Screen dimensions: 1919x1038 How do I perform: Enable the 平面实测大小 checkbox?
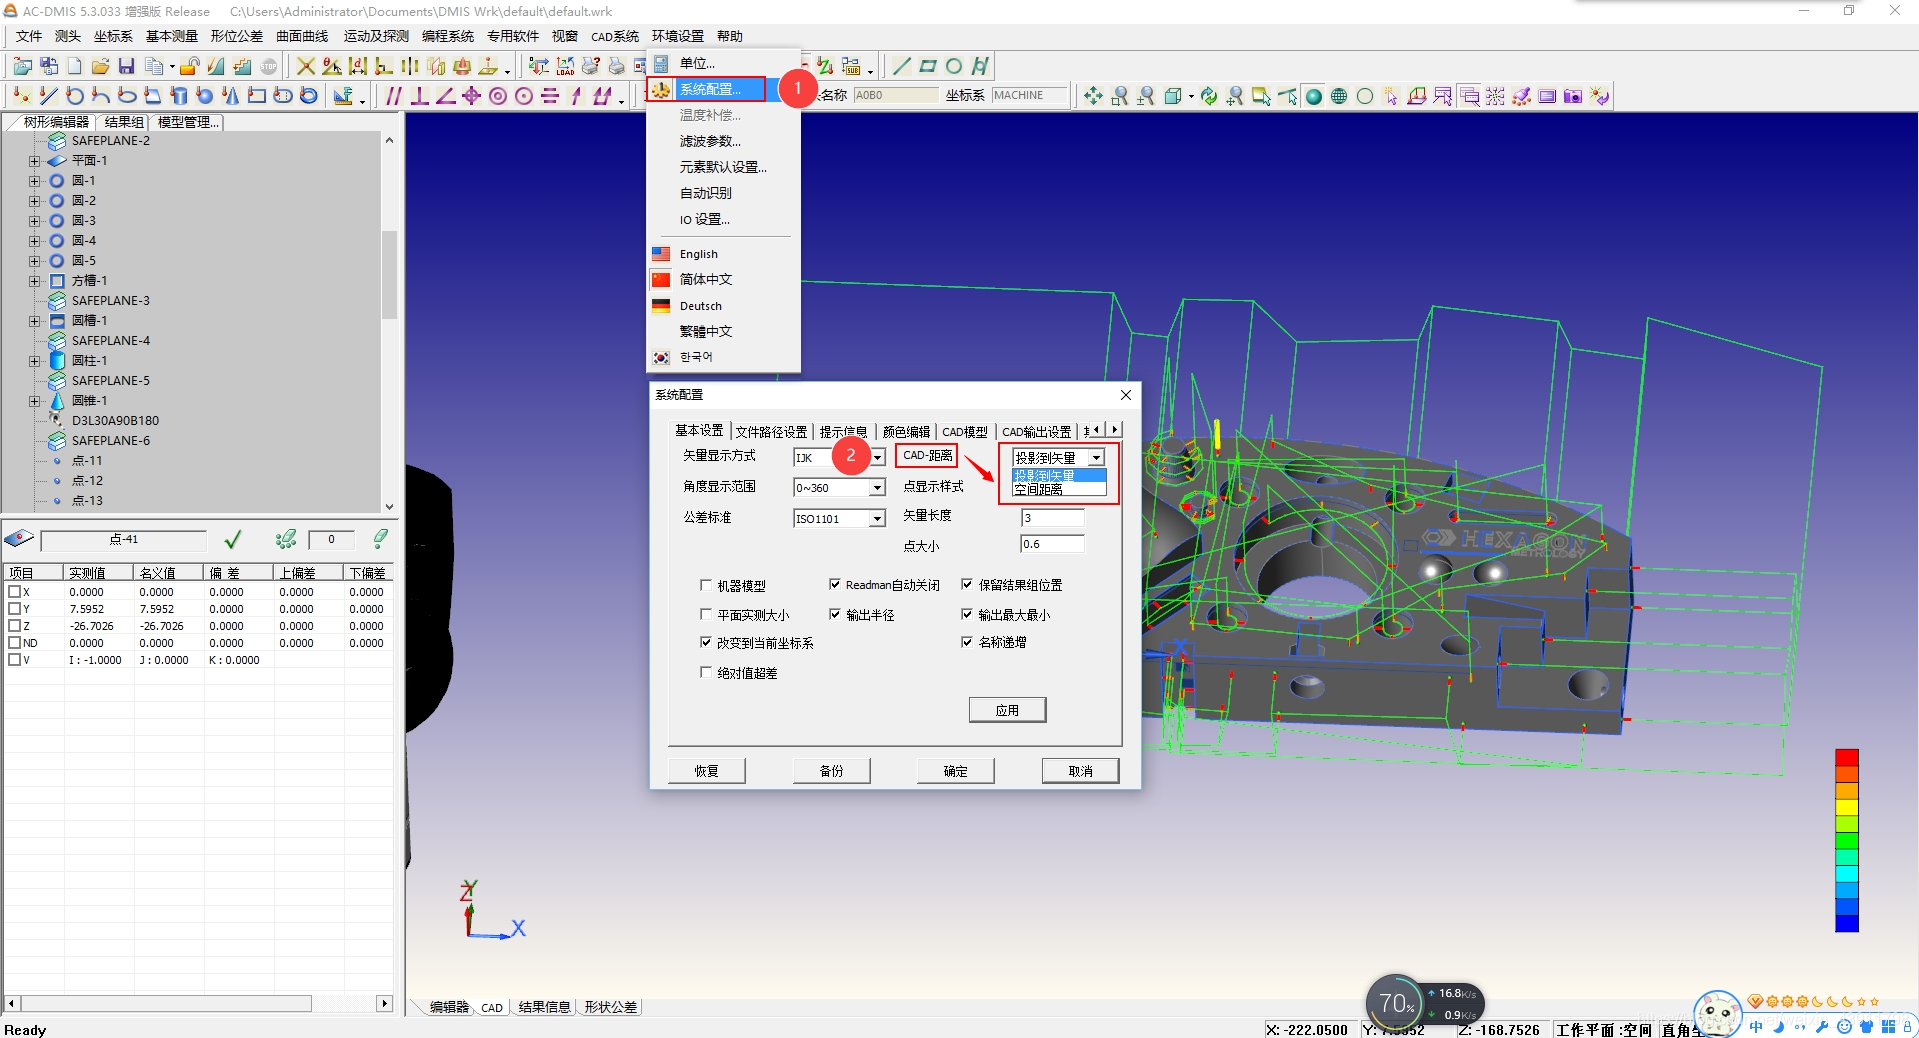coord(706,615)
